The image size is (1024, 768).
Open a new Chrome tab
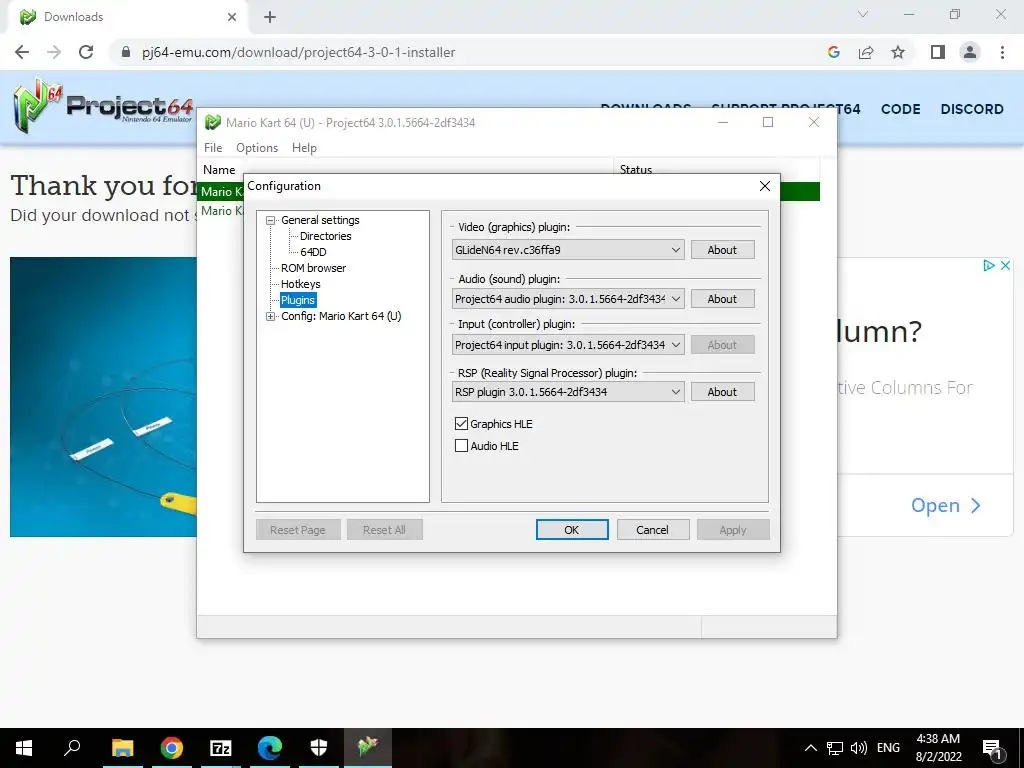tap(270, 17)
